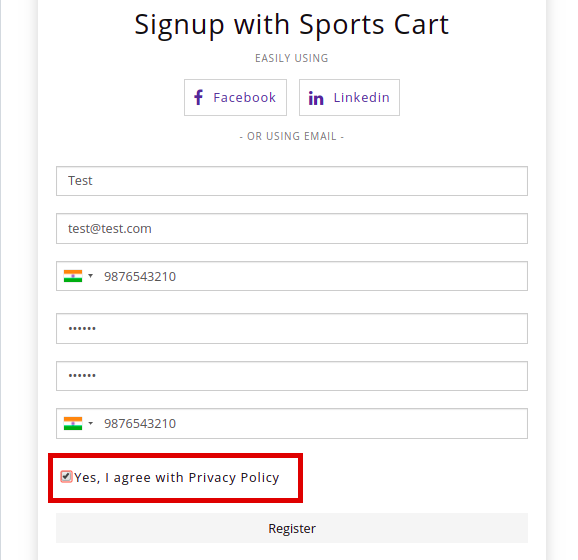
Task: Focus the name field containing "Test"
Action: pos(292,181)
